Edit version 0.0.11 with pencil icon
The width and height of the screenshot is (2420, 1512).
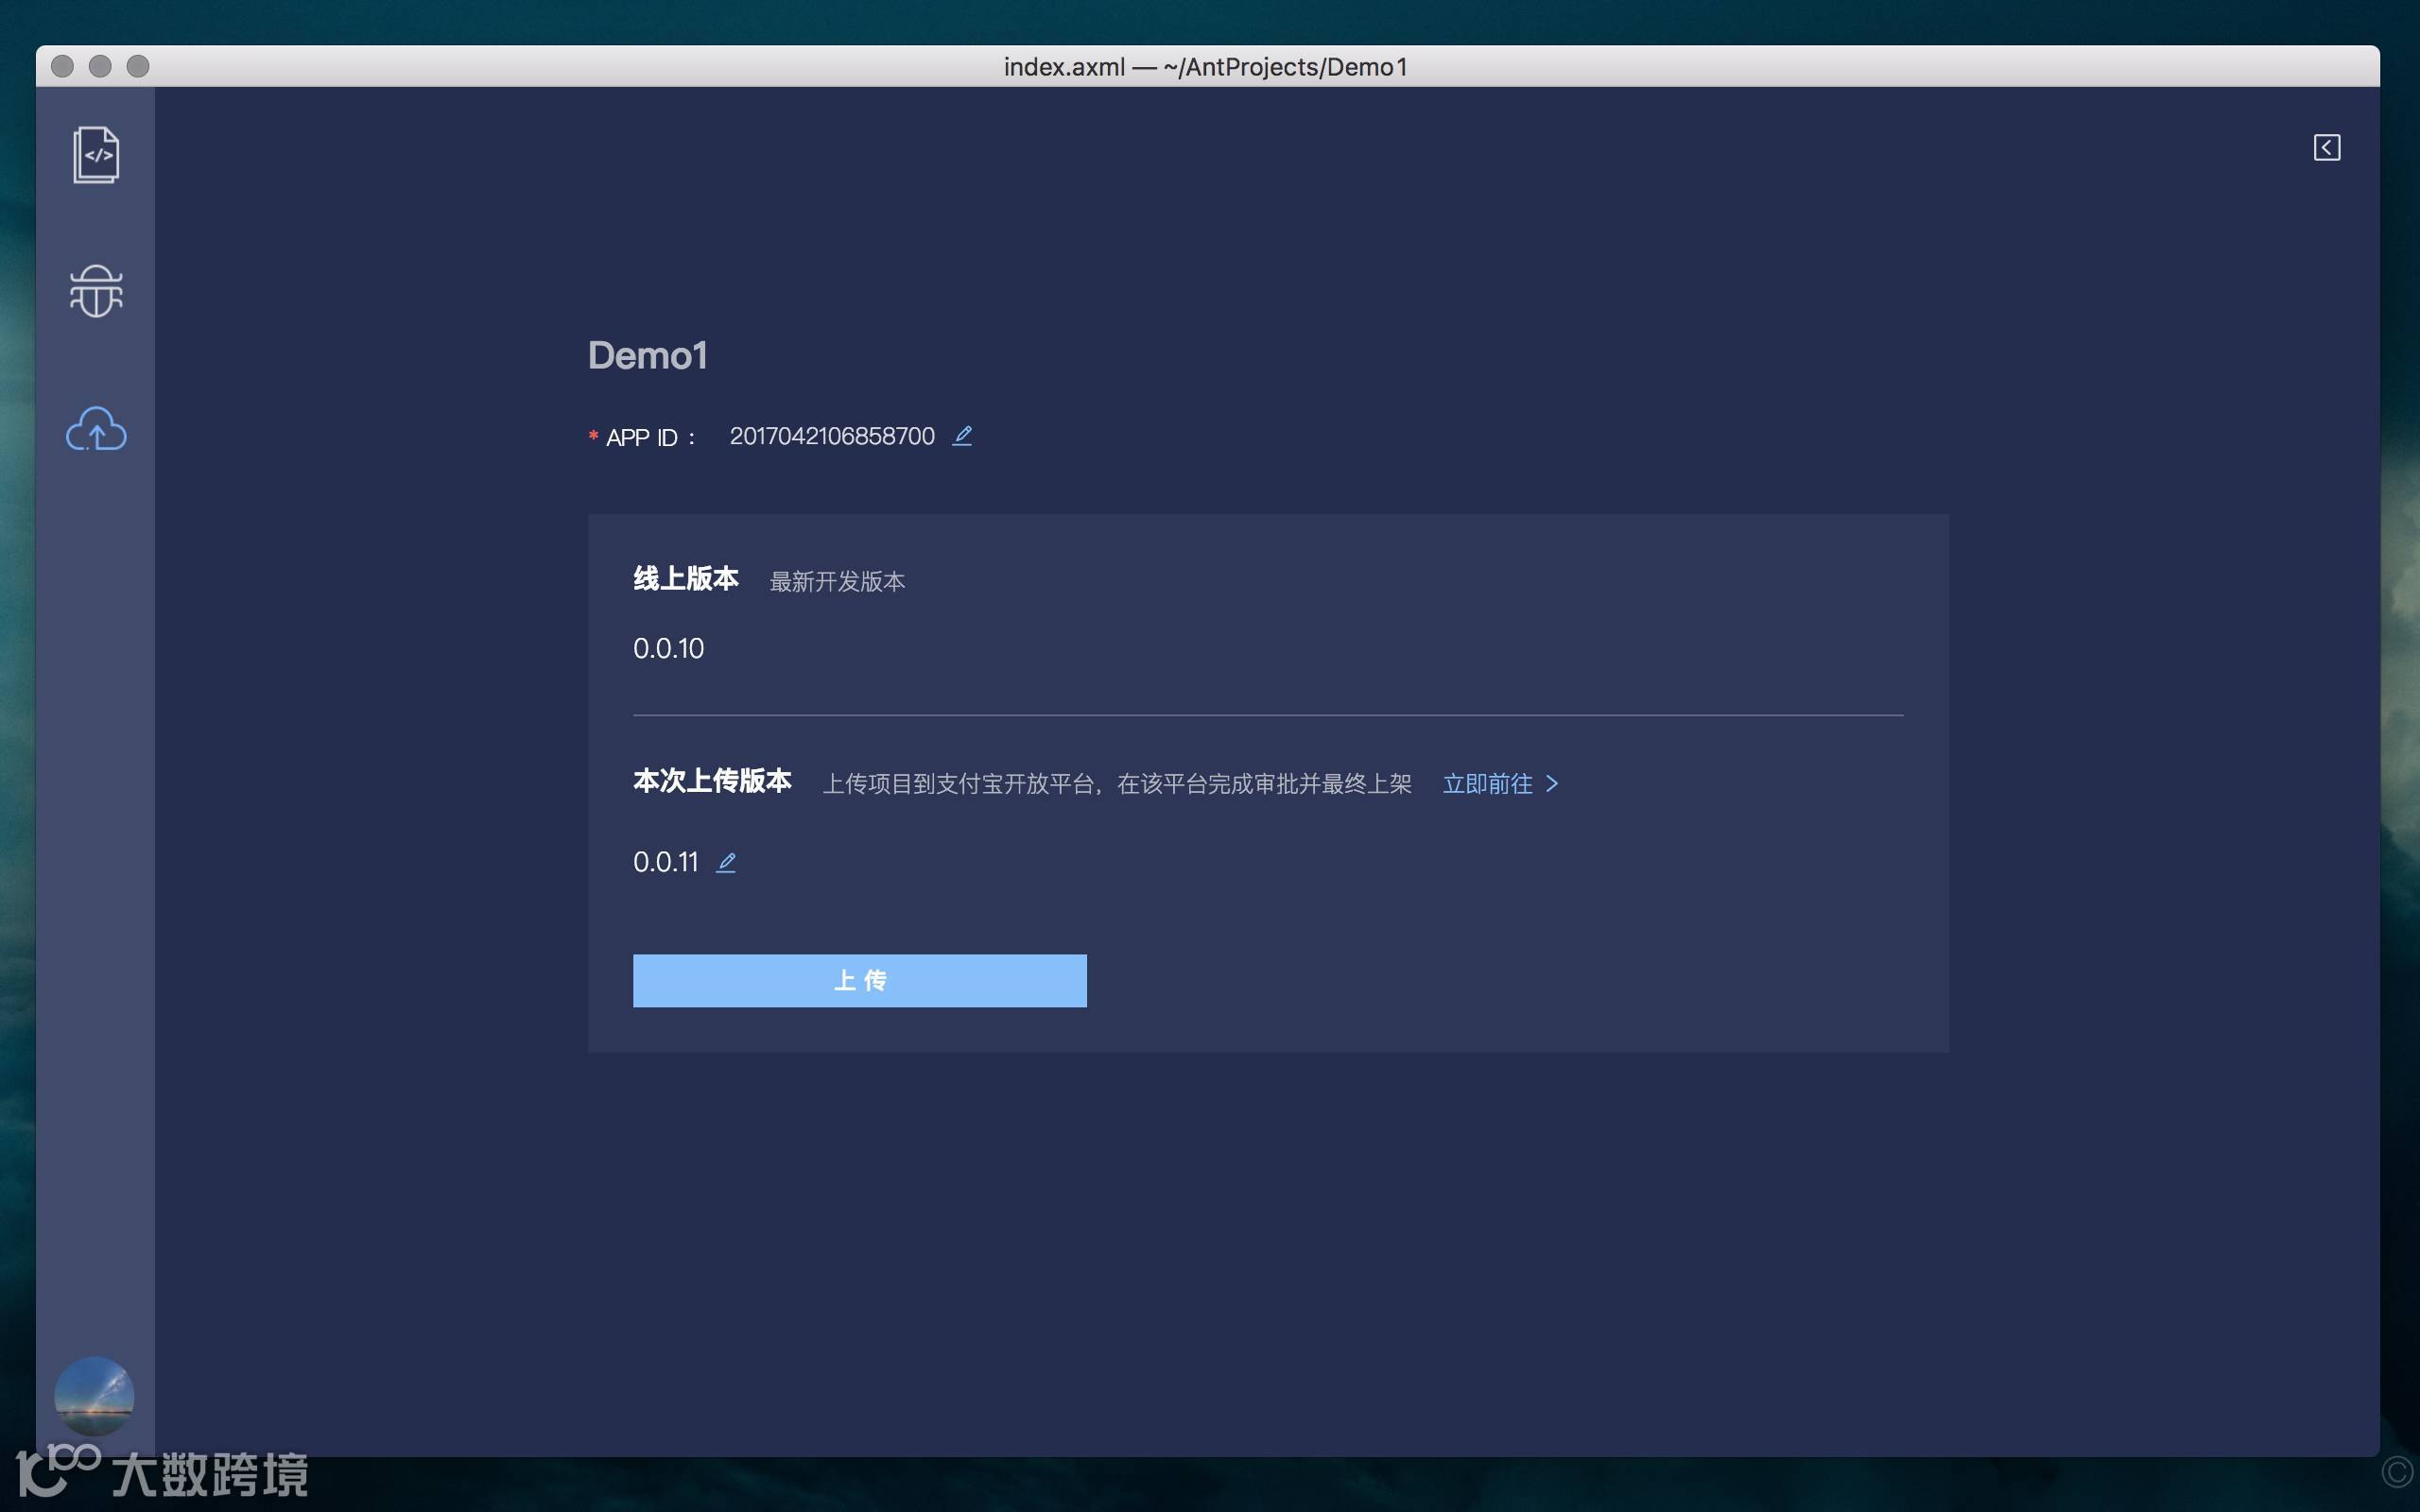coord(726,862)
